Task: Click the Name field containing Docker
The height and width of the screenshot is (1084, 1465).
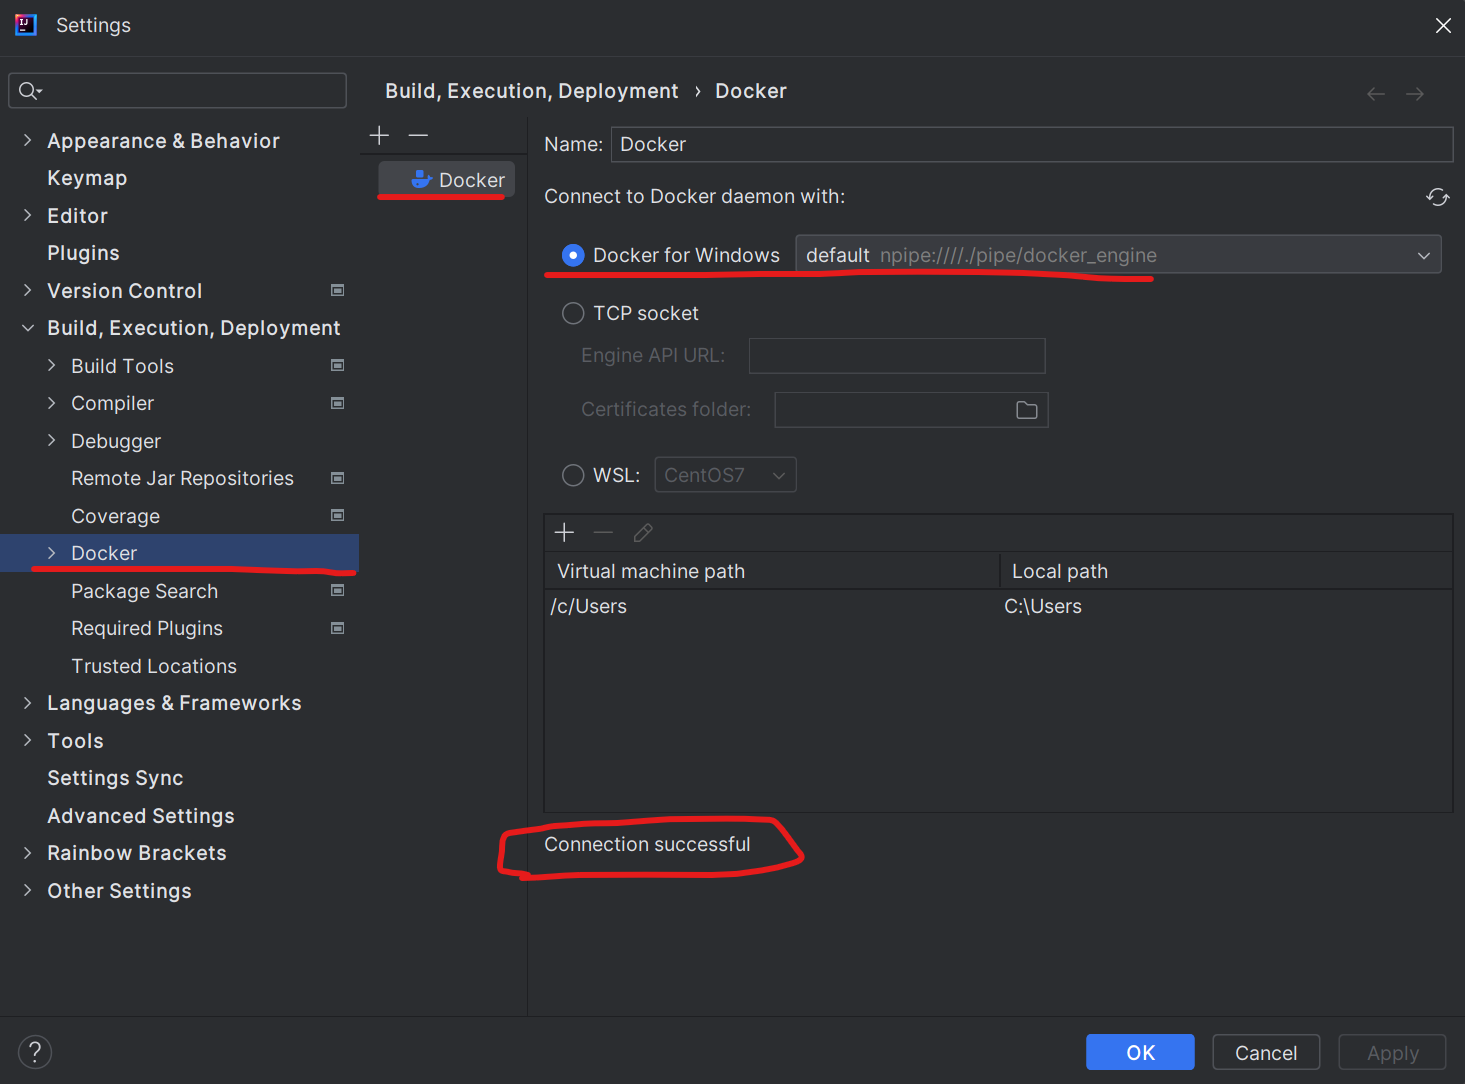Action: [1032, 144]
